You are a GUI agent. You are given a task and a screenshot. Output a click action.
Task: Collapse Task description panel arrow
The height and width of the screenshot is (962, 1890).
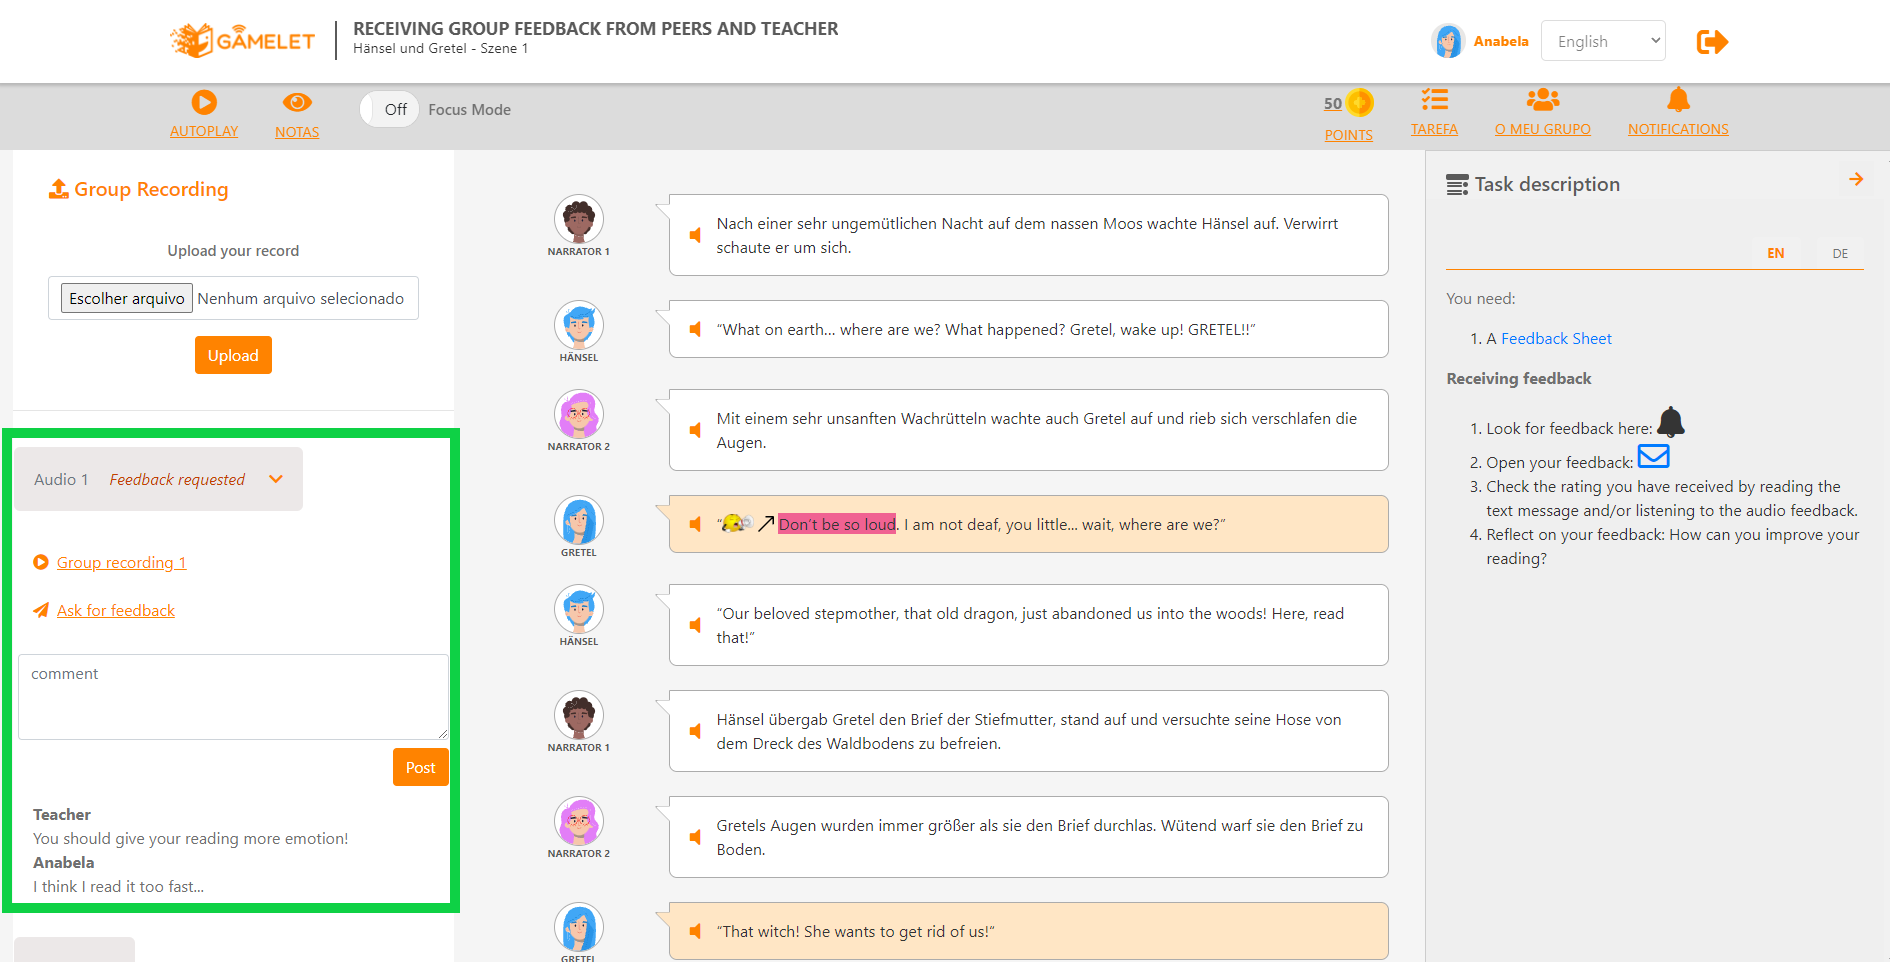pos(1856,179)
